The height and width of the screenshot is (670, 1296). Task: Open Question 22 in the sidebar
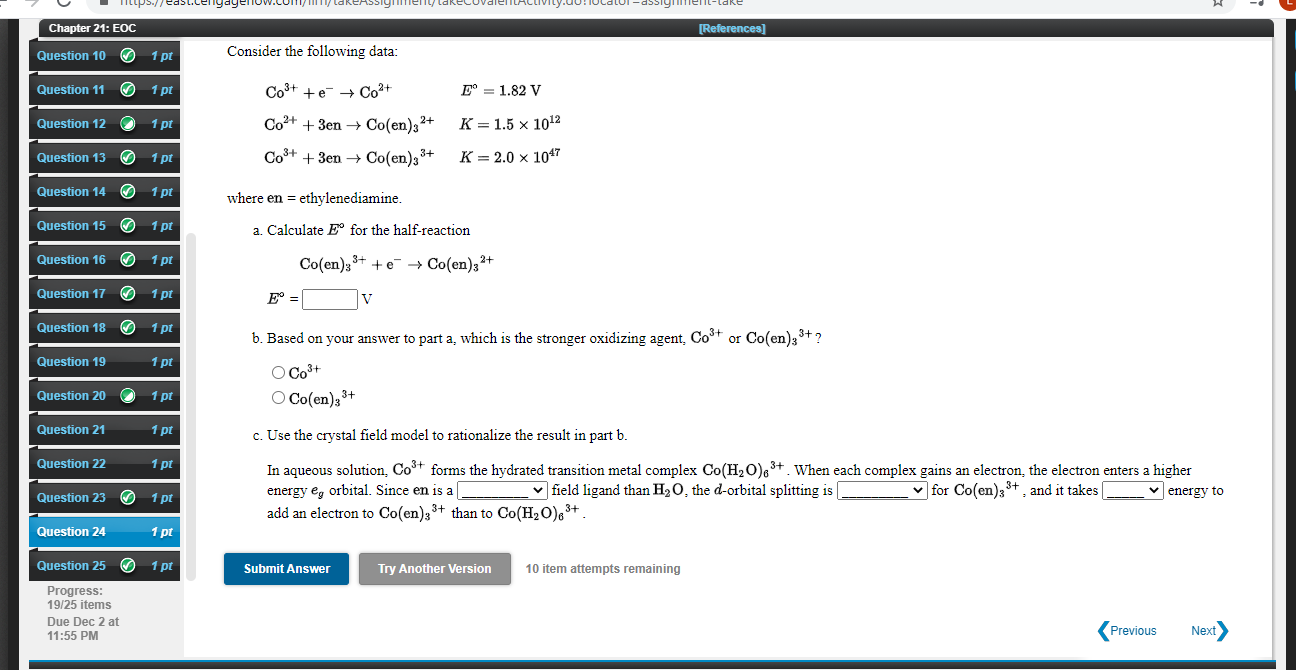[105, 464]
